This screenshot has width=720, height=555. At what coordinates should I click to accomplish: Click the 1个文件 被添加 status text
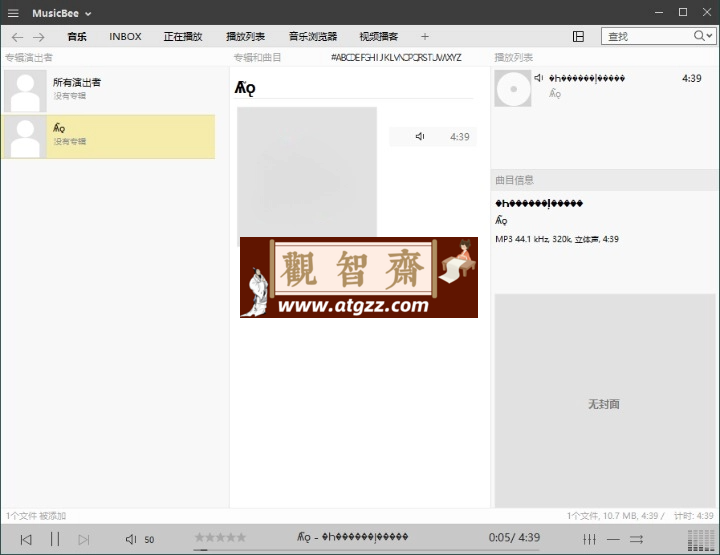point(36,516)
